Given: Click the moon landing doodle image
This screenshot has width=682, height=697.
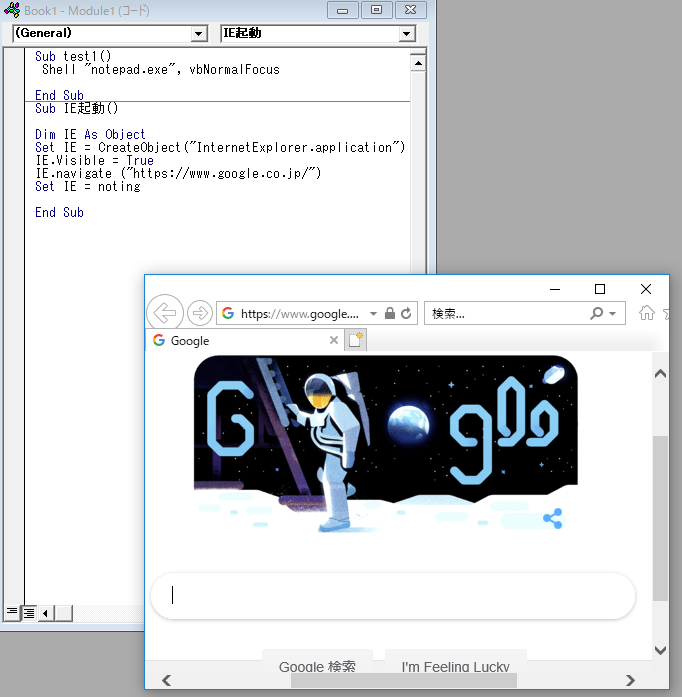Looking at the screenshot, I should pyautogui.click(x=386, y=444).
